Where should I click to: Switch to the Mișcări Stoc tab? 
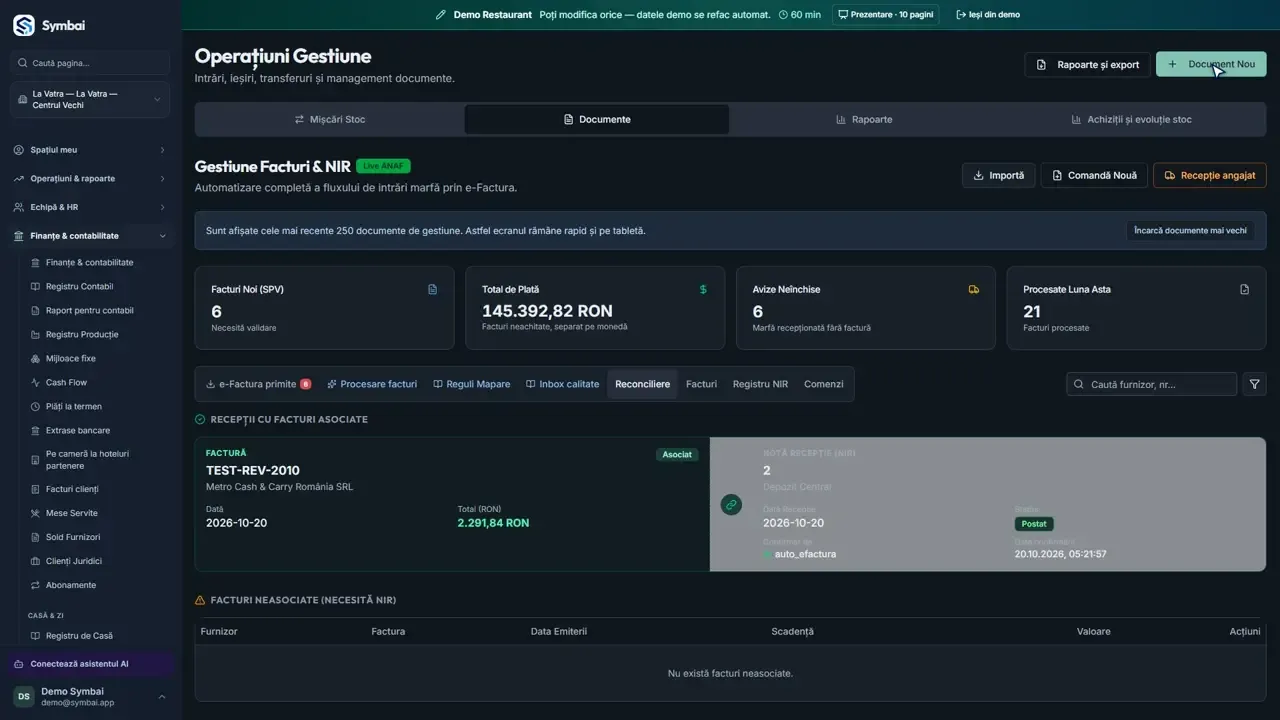[x=330, y=119]
